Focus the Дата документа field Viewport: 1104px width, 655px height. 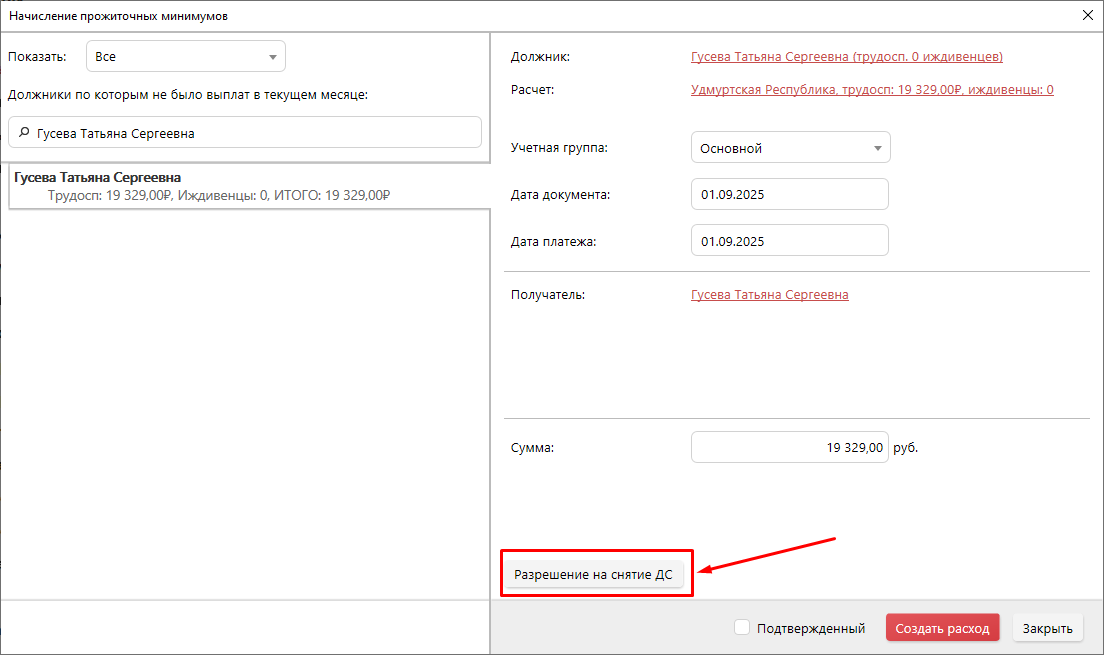coord(789,194)
